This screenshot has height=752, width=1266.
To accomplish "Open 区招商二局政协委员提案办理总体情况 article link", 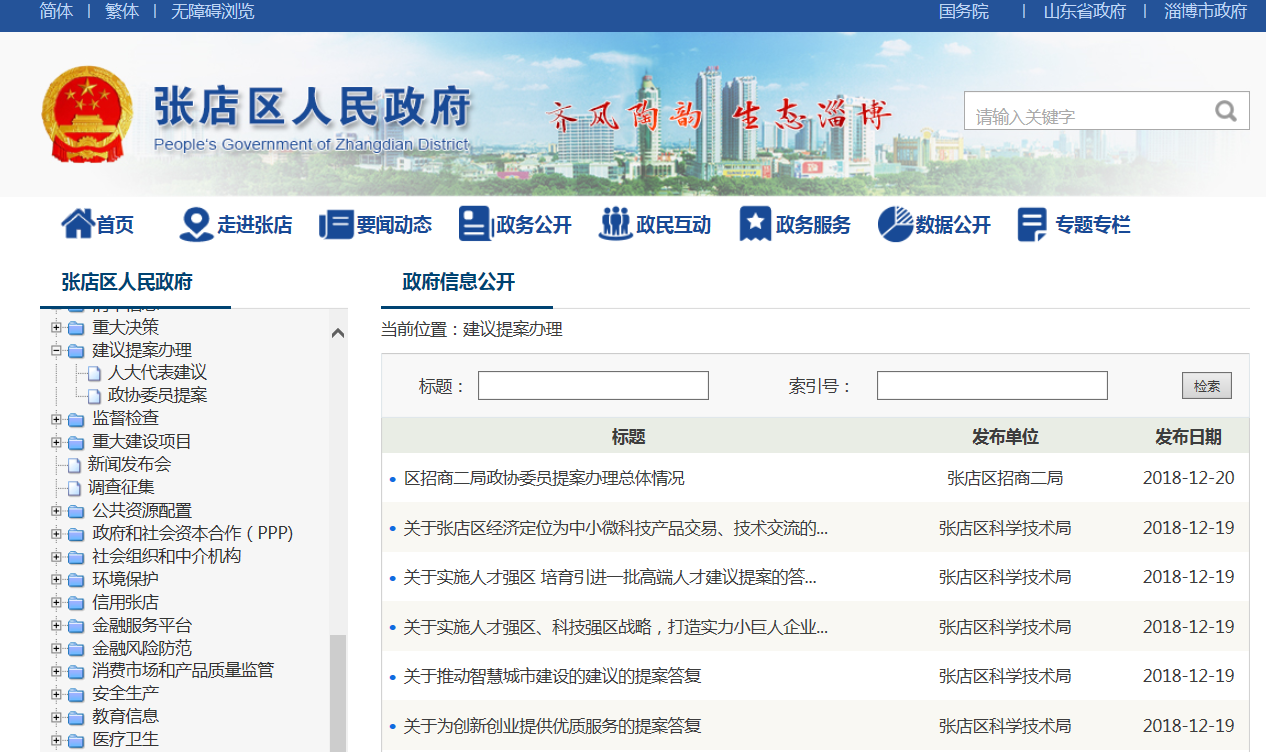I will coord(543,478).
